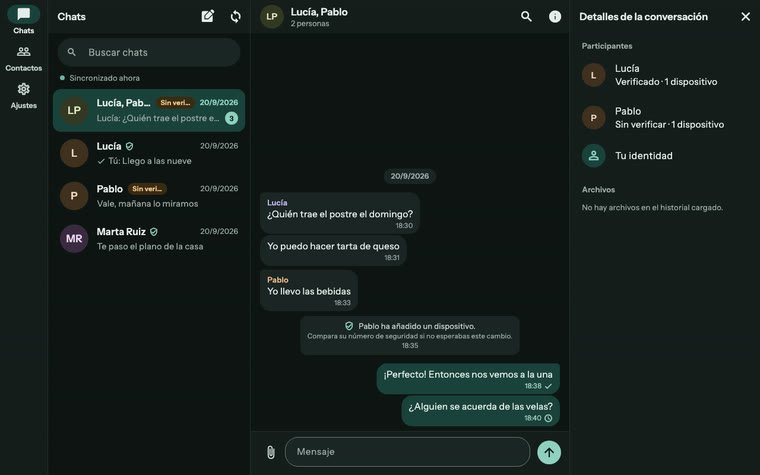
Task: Click Marta Ruiz's verified shield icon
Action: 154,232
